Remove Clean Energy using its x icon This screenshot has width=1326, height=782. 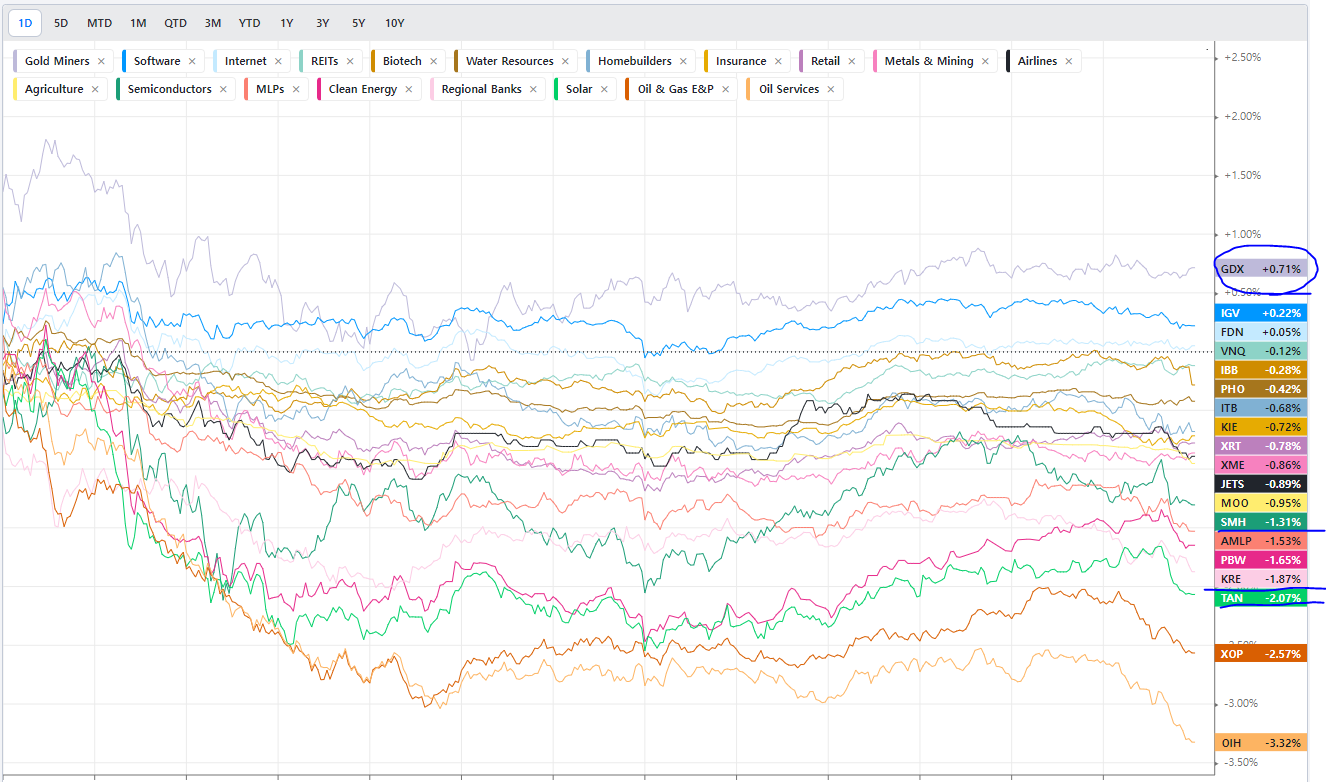pos(409,89)
